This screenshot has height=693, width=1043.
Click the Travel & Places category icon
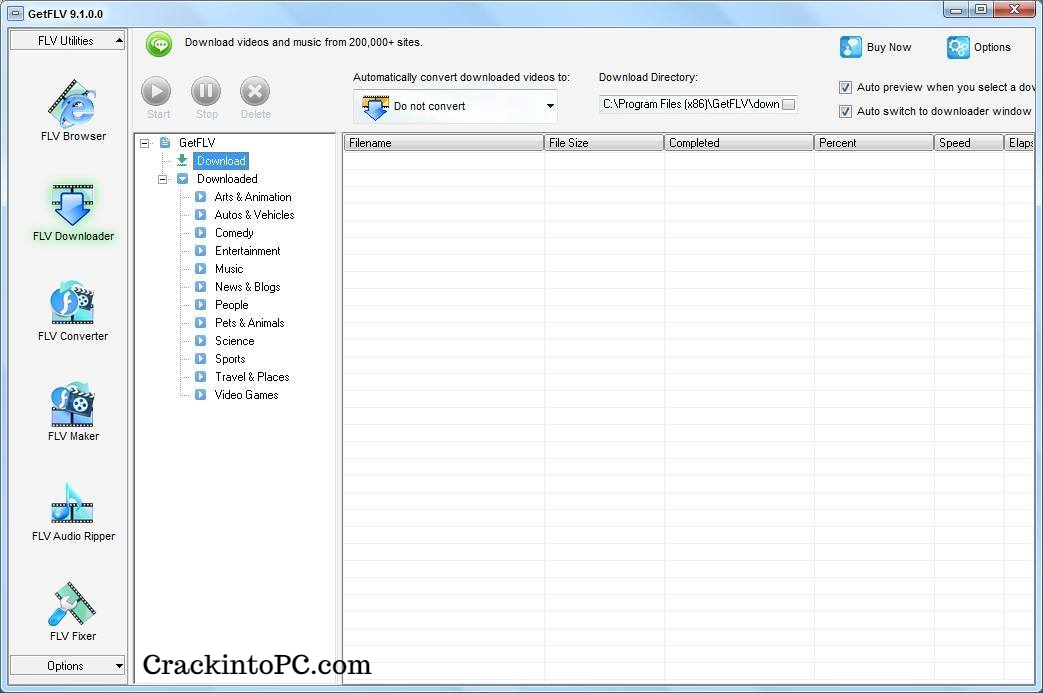pos(200,376)
